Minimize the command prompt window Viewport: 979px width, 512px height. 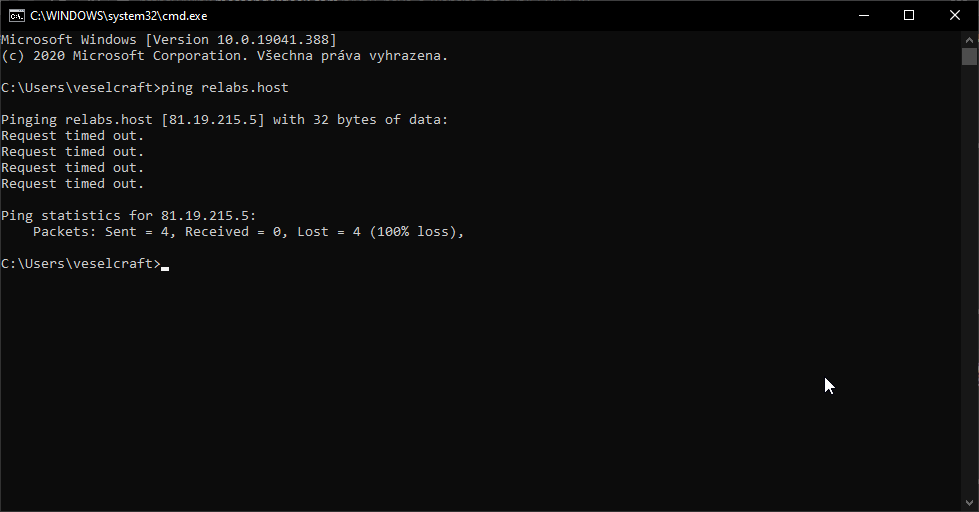coord(864,16)
